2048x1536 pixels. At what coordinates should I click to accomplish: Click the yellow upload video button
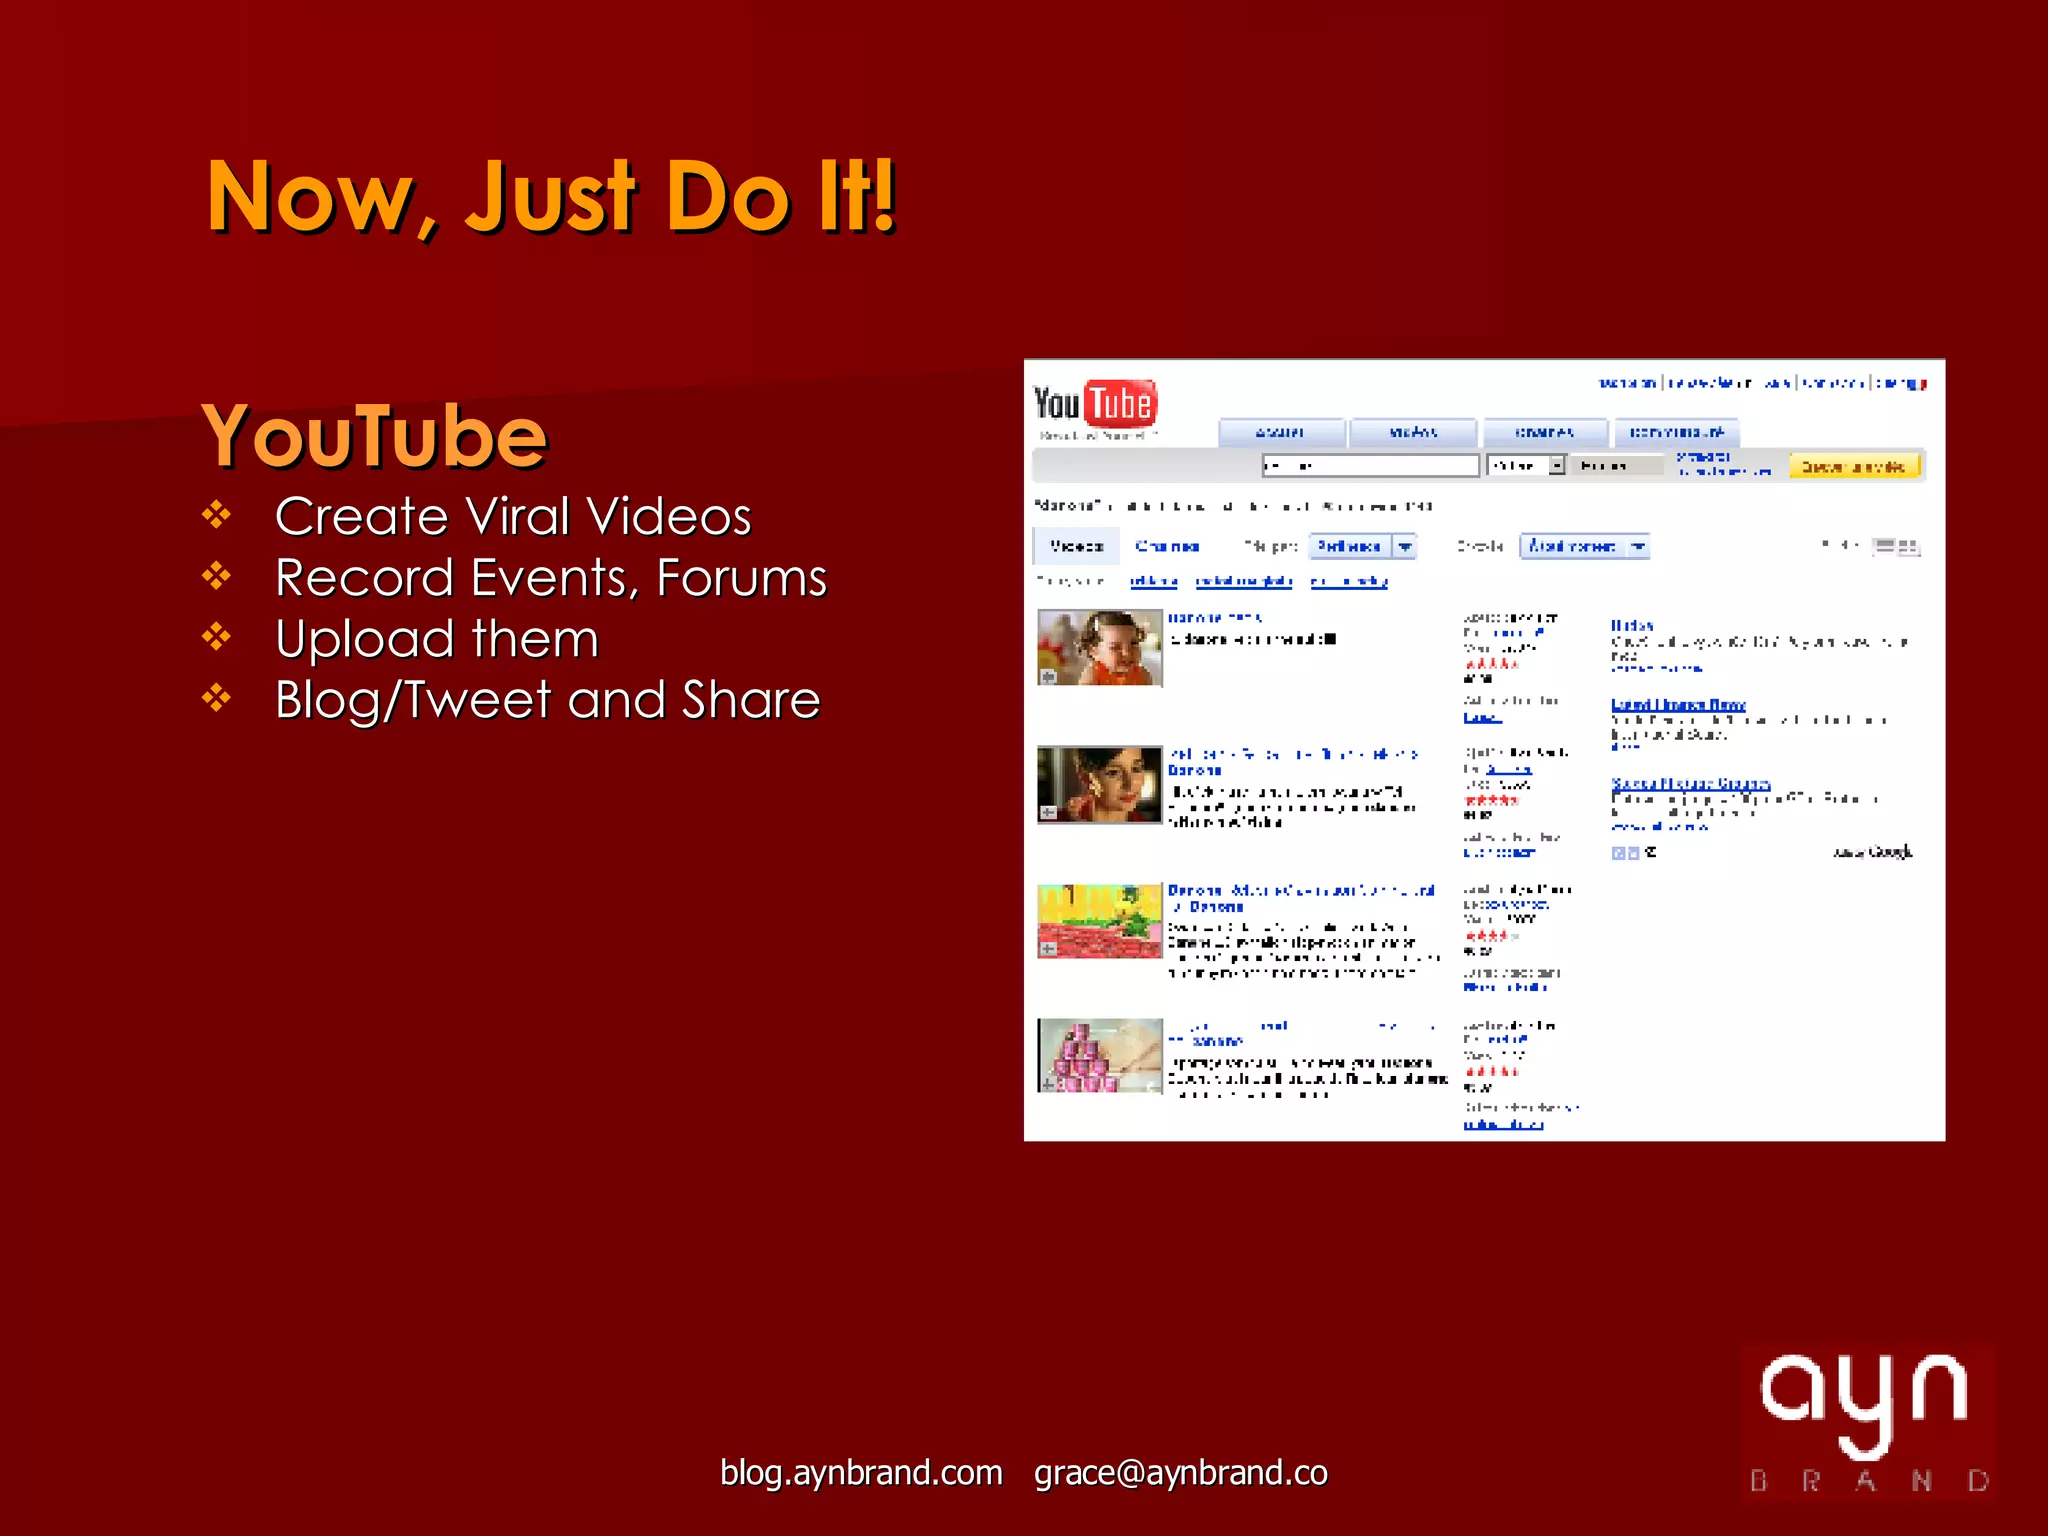[1854, 466]
